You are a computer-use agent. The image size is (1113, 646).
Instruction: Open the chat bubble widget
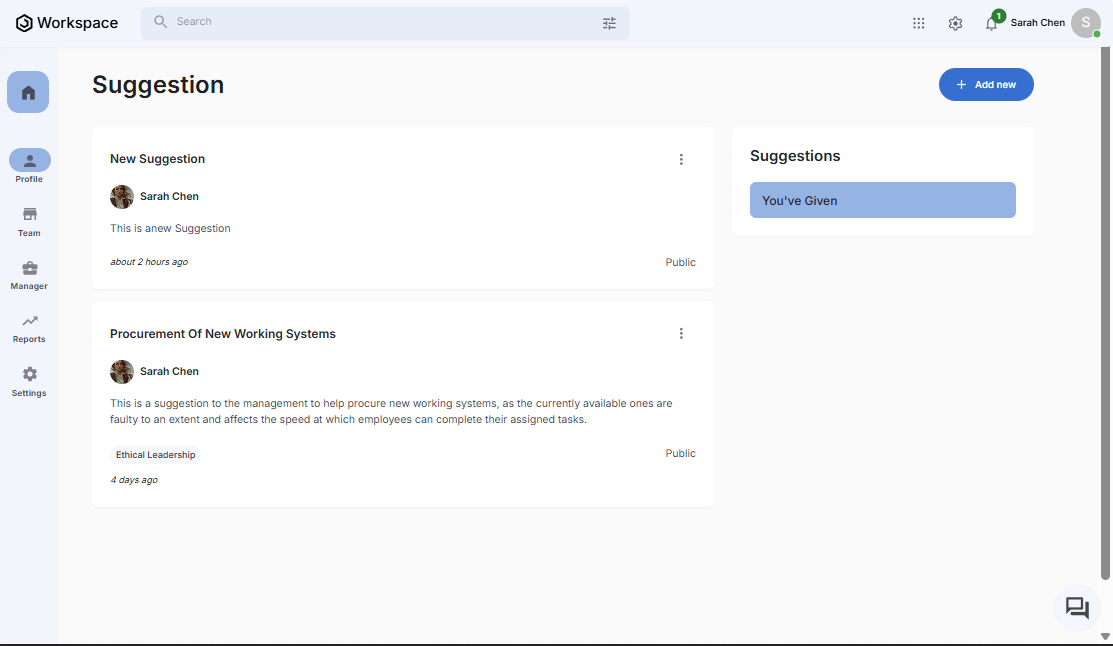pos(1077,608)
